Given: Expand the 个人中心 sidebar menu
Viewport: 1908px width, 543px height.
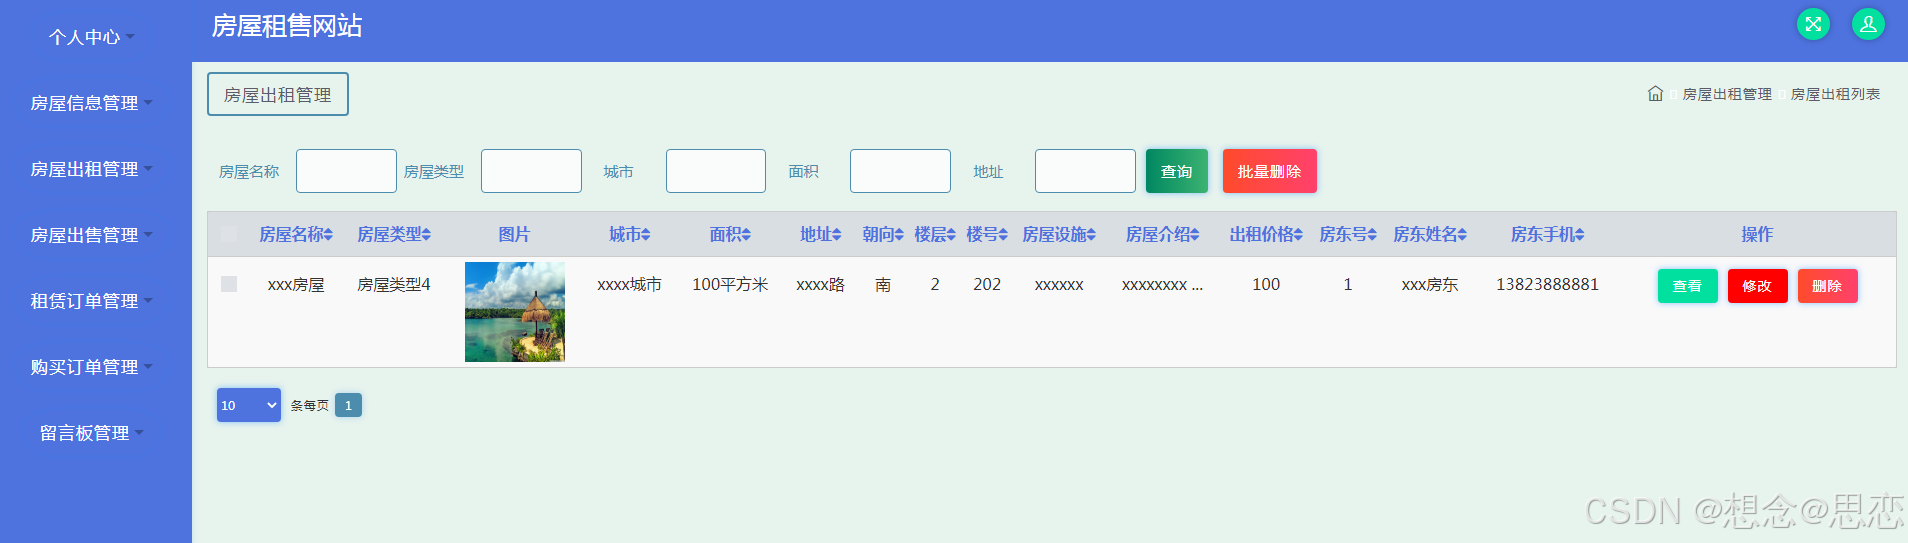Looking at the screenshot, I should [91, 37].
